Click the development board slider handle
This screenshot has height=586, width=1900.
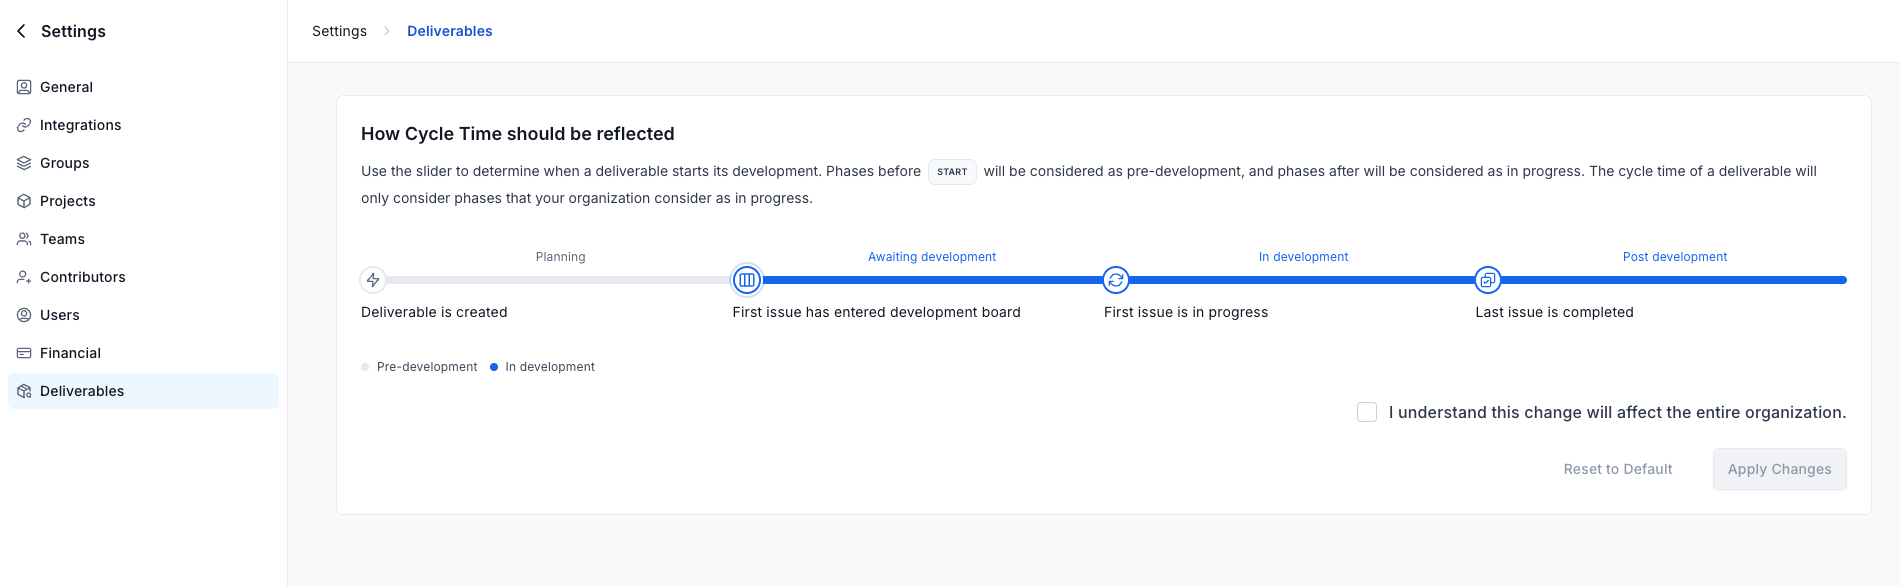[747, 280]
